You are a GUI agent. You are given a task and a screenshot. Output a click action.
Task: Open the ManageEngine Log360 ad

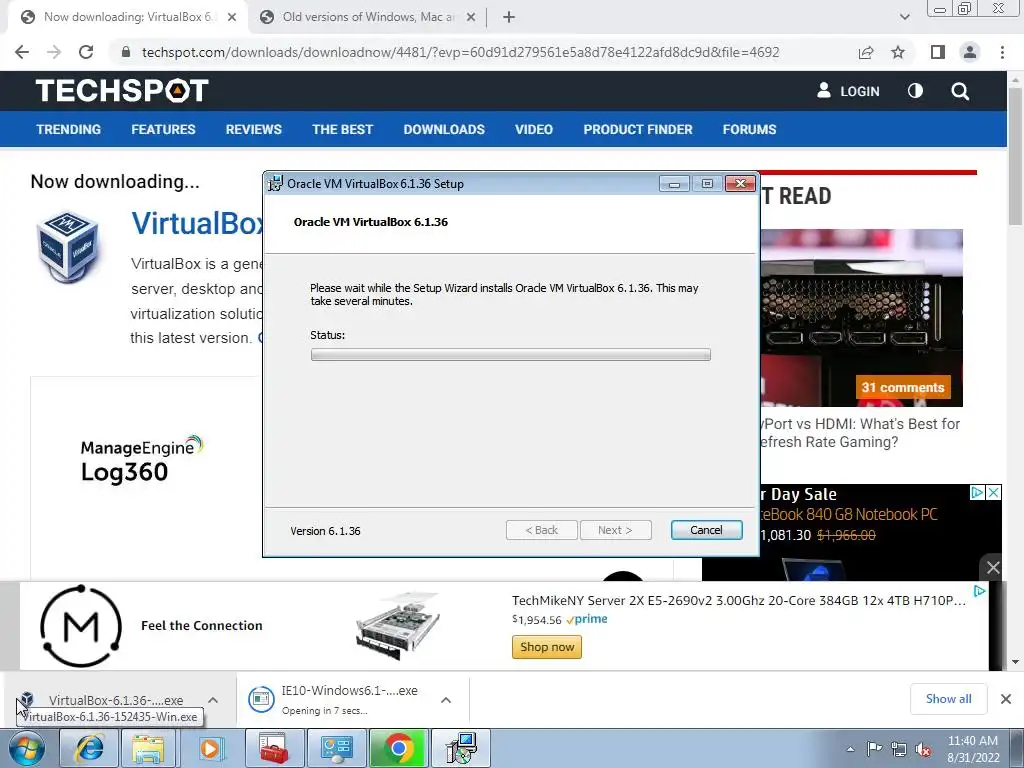[x=142, y=460]
